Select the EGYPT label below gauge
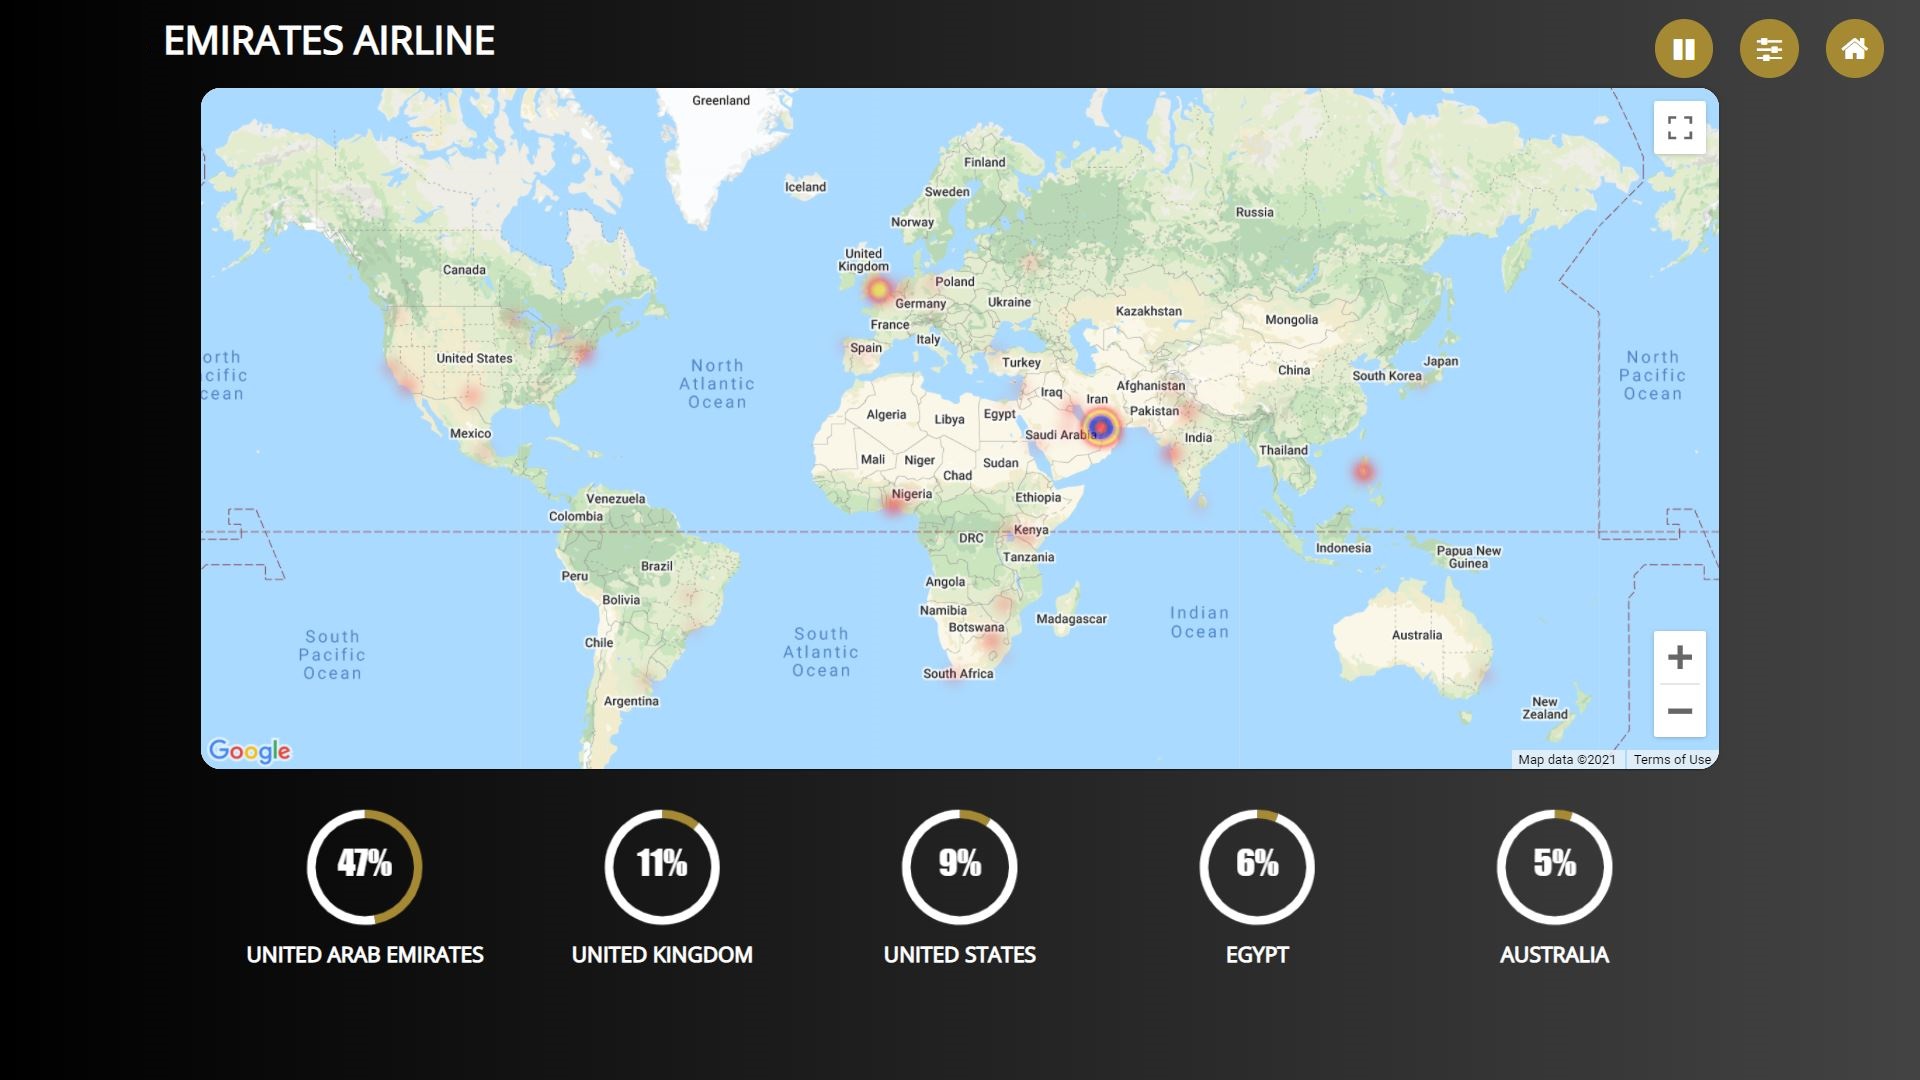The image size is (1920, 1080). click(x=1257, y=955)
